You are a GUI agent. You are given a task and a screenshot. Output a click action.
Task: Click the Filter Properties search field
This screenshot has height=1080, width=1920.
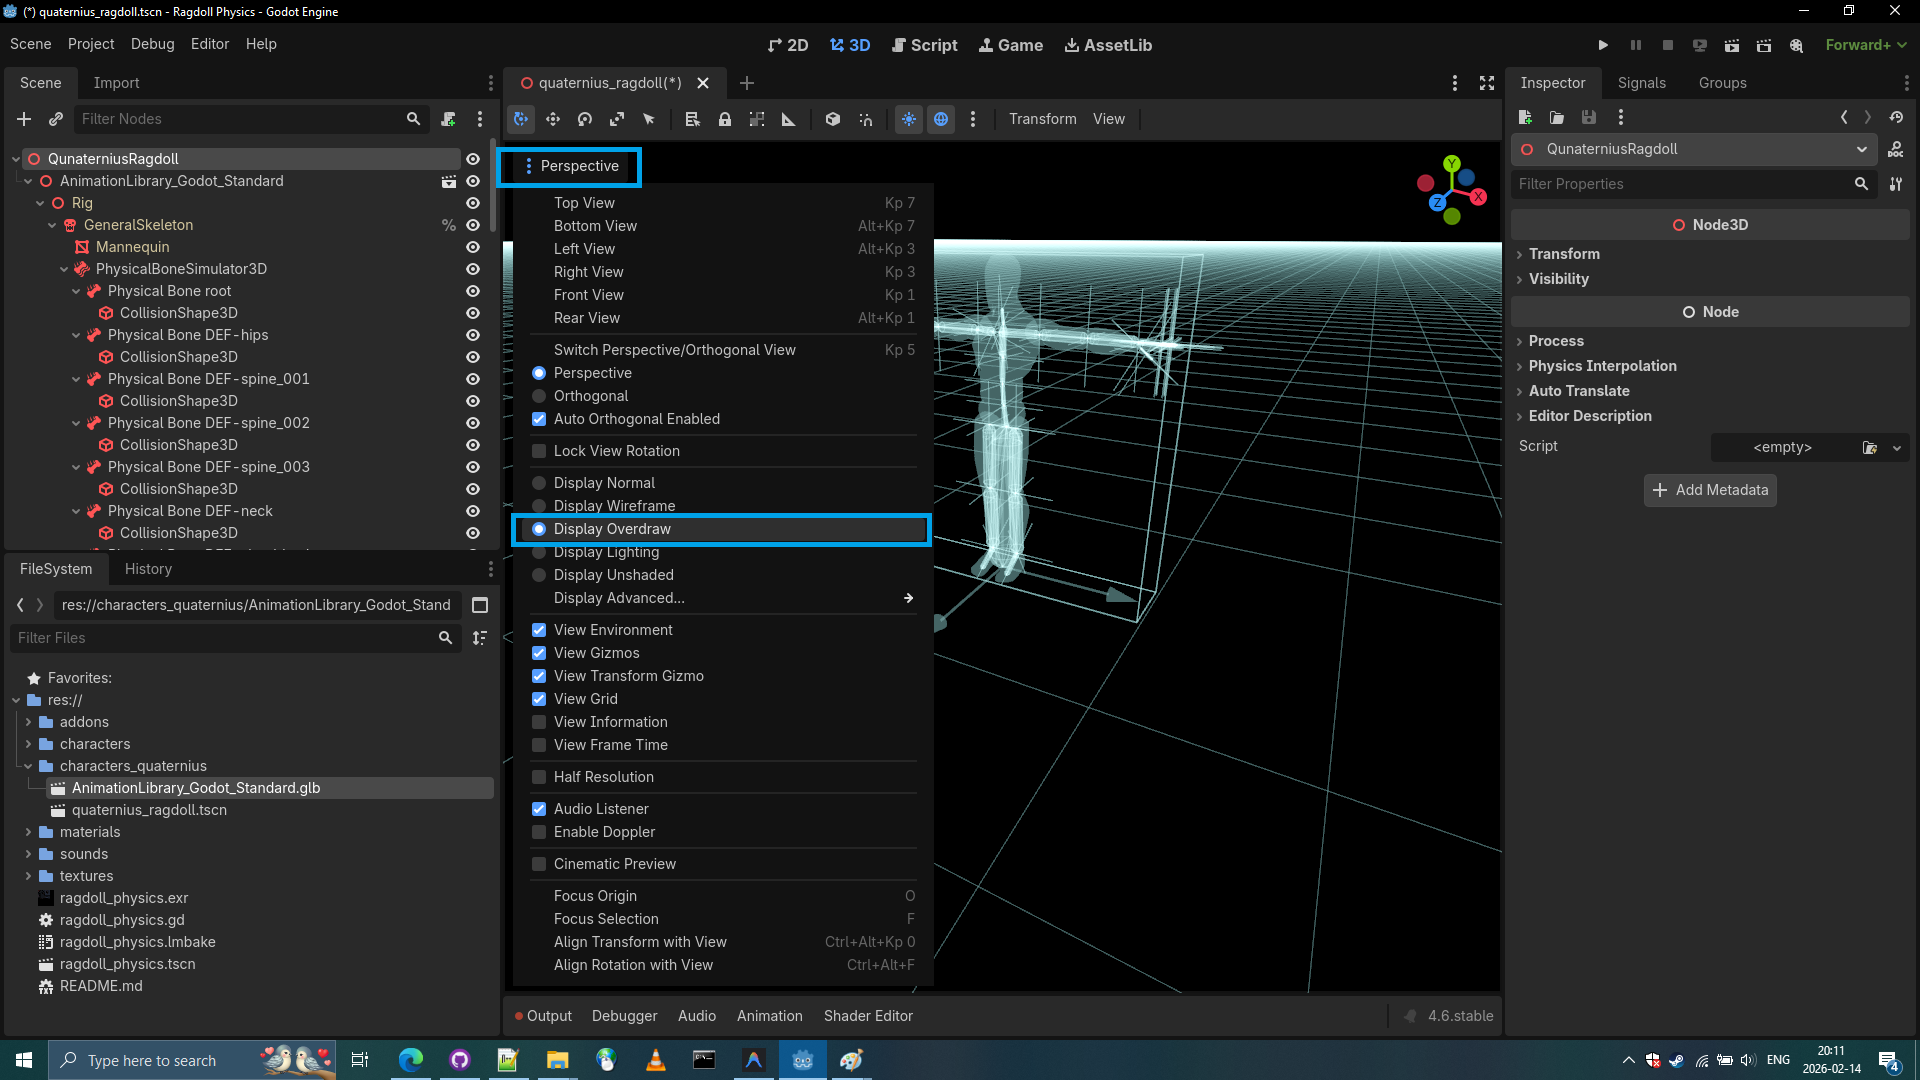(x=1680, y=184)
